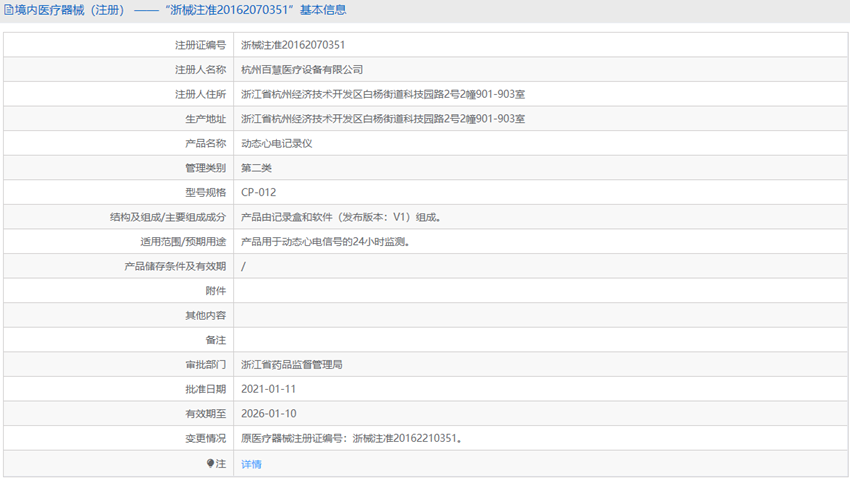This screenshot has height=480, width=850.
Task: Click the slash value in storage conditions row
Action: pyautogui.click(x=243, y=266)
